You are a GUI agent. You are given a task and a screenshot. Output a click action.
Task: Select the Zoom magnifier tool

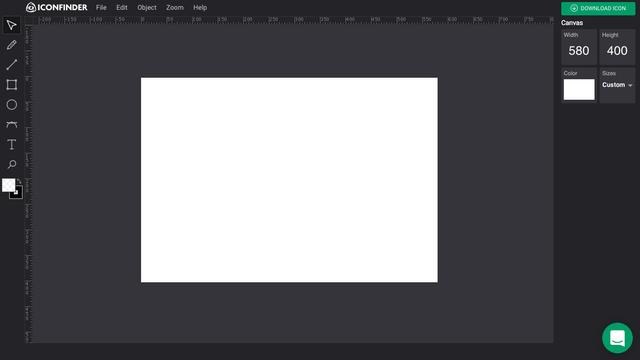pyautogui.click(x=11, y=164)
